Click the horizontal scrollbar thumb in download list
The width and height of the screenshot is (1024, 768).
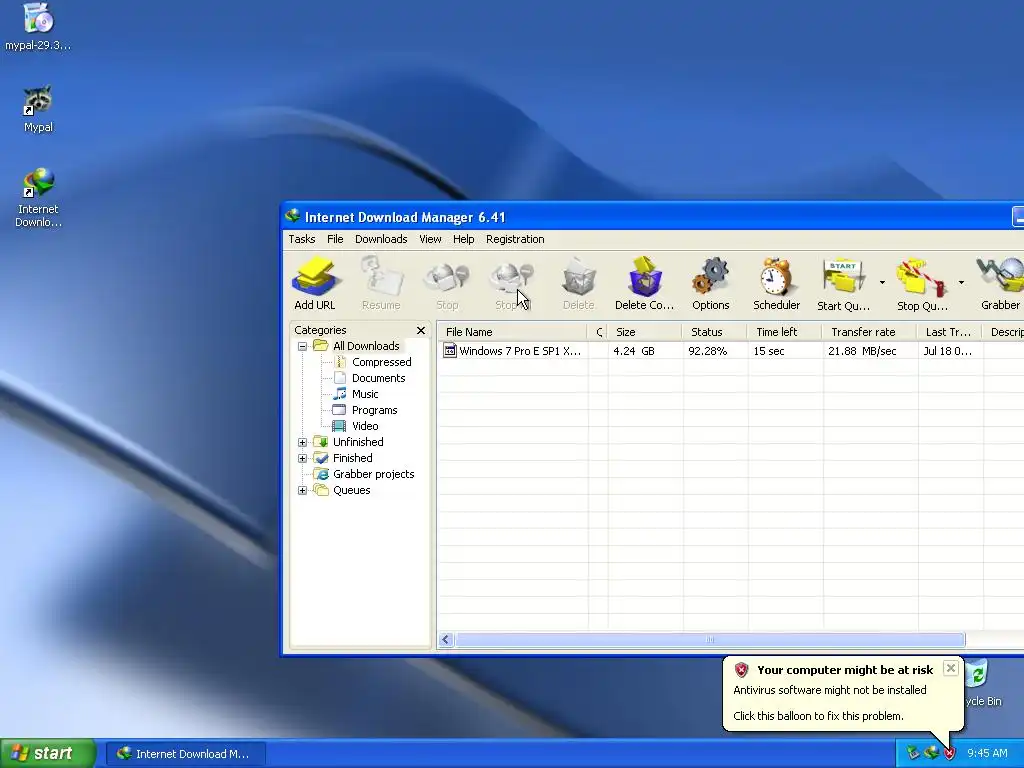(x=710, y=639)
